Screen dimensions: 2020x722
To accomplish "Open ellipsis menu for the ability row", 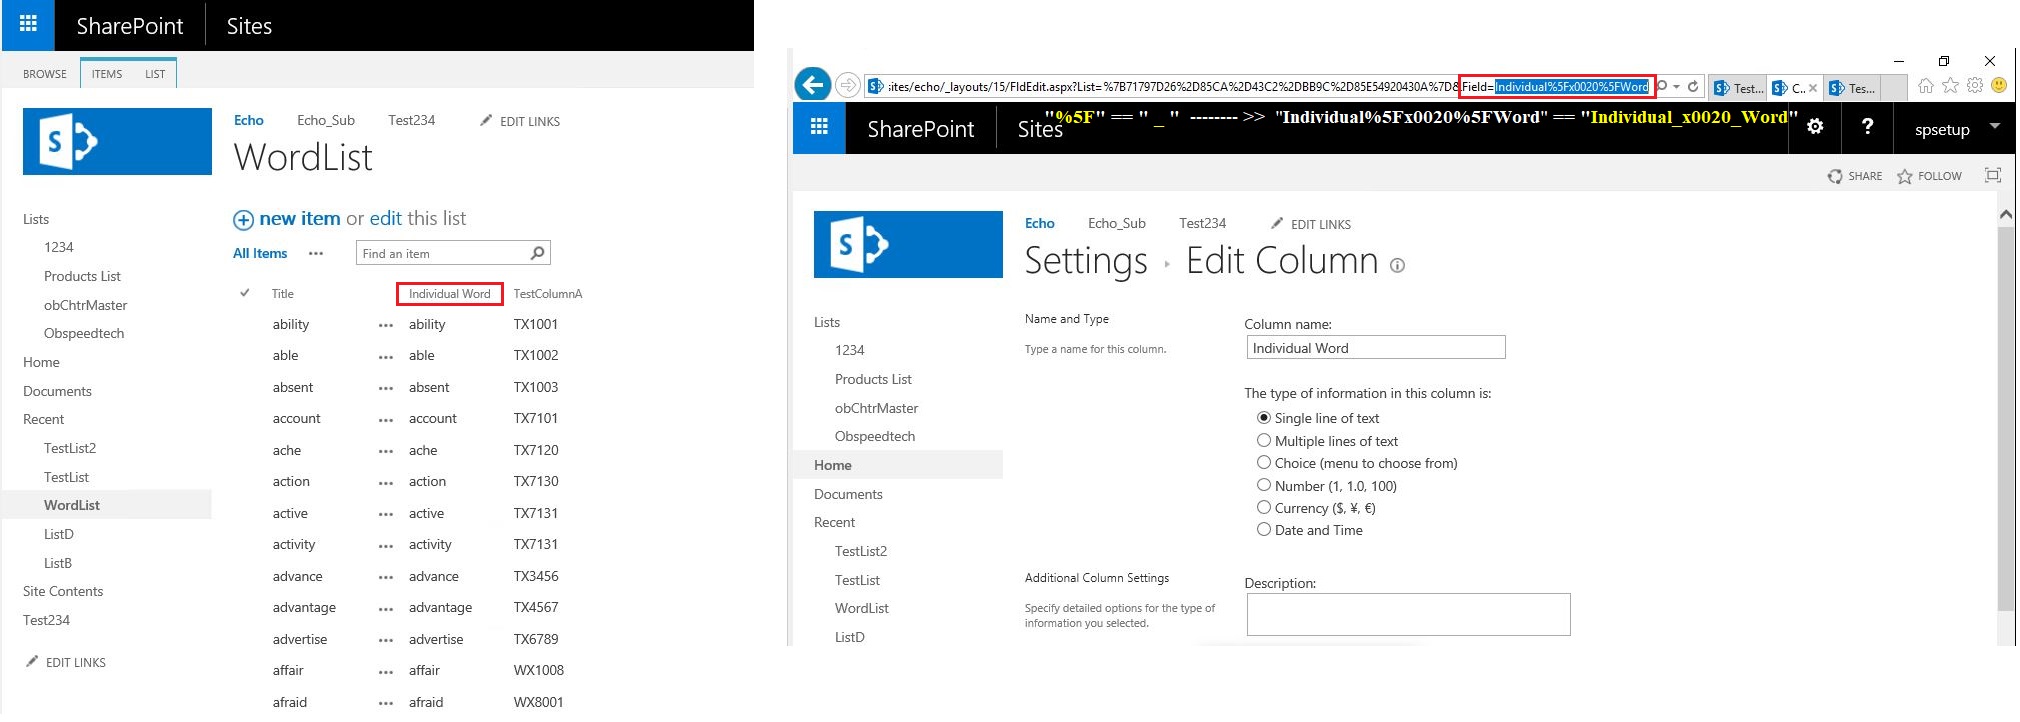I will coord(386,326).
